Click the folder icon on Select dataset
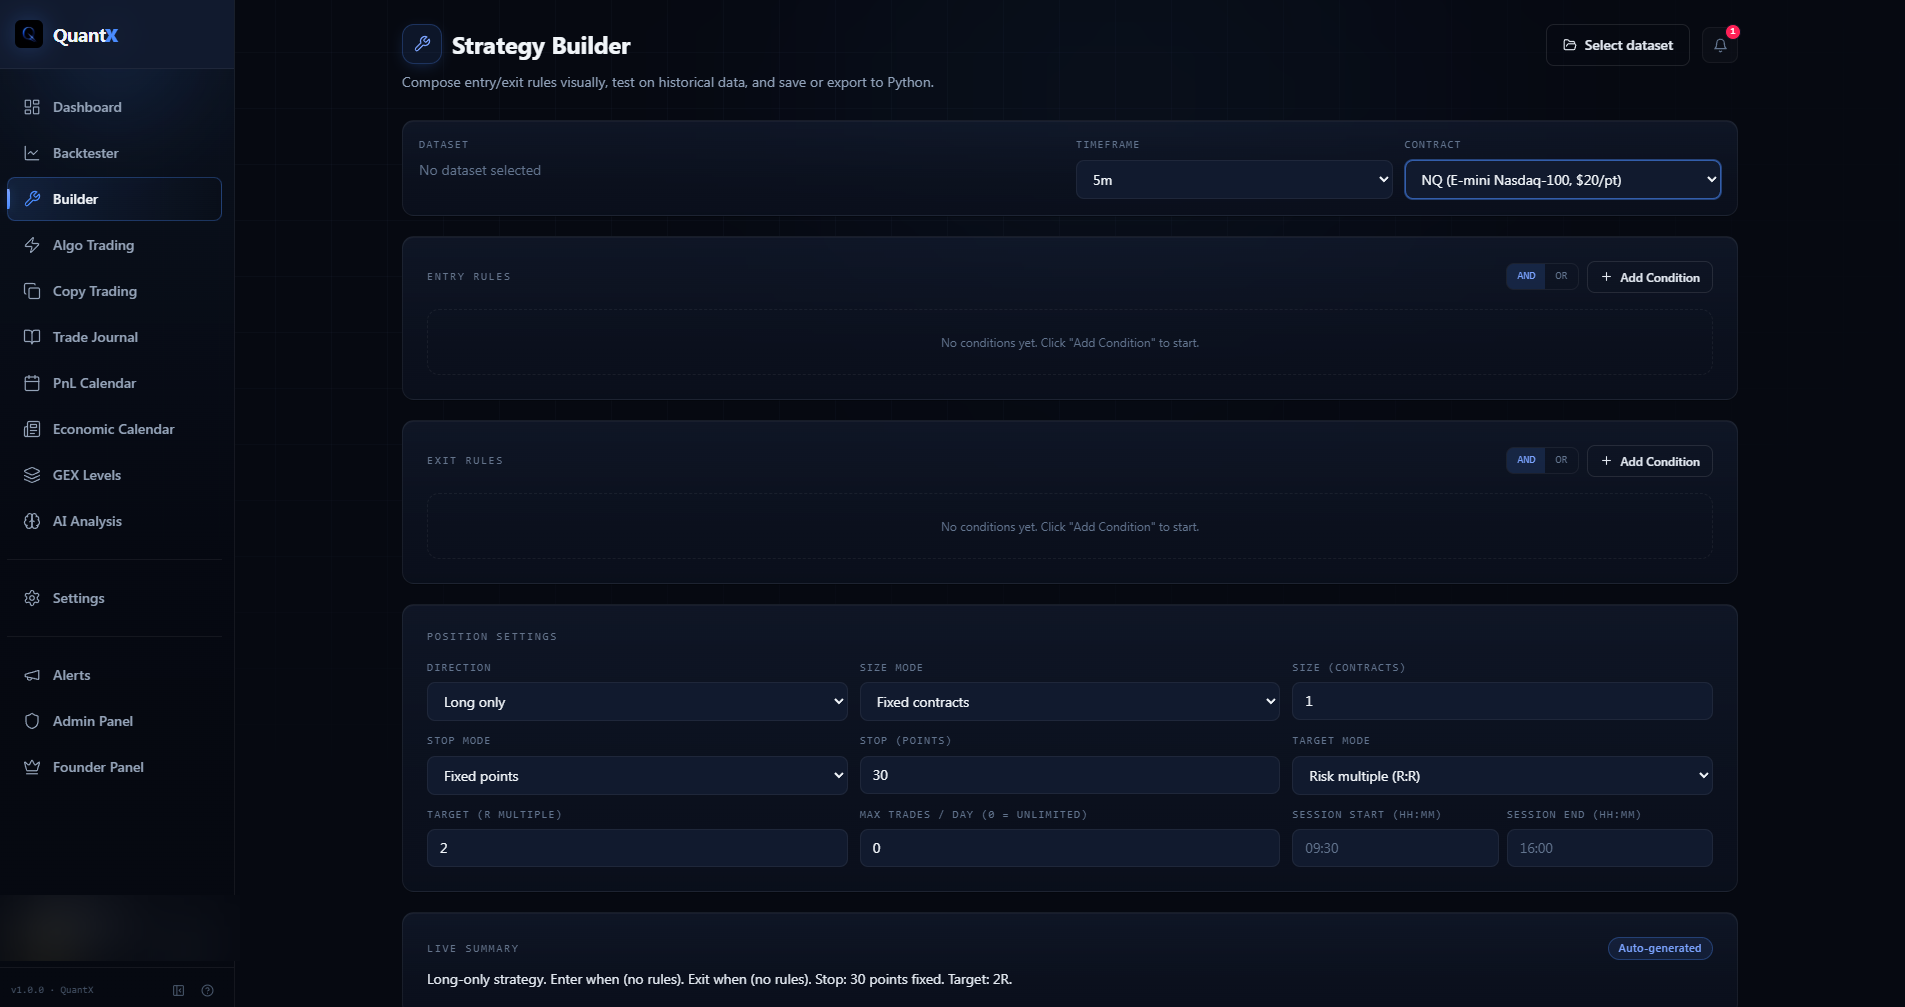 1570,45
